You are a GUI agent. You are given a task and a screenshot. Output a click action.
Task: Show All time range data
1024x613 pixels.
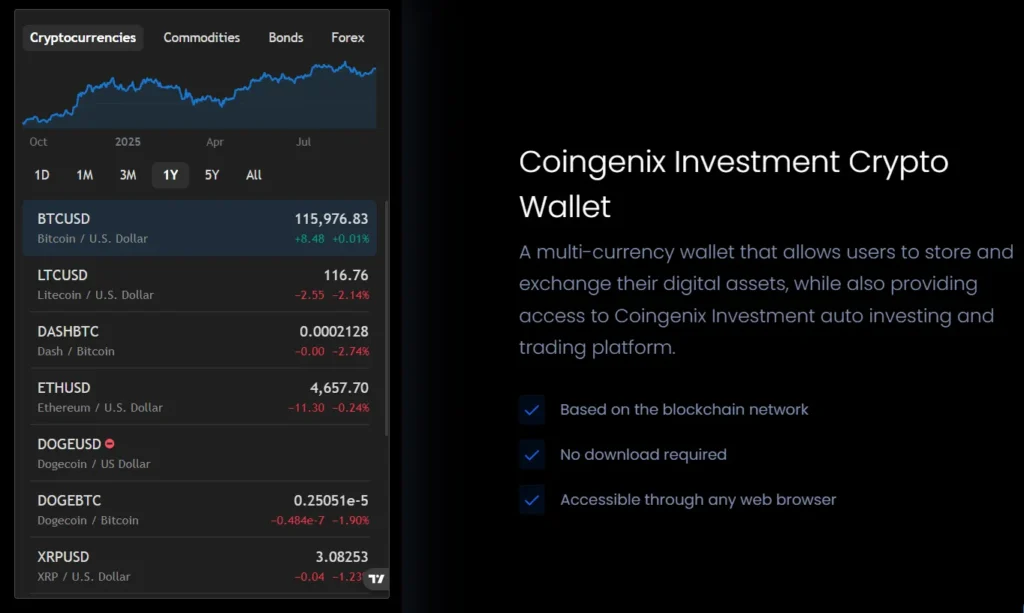click(x=254, y=175)
